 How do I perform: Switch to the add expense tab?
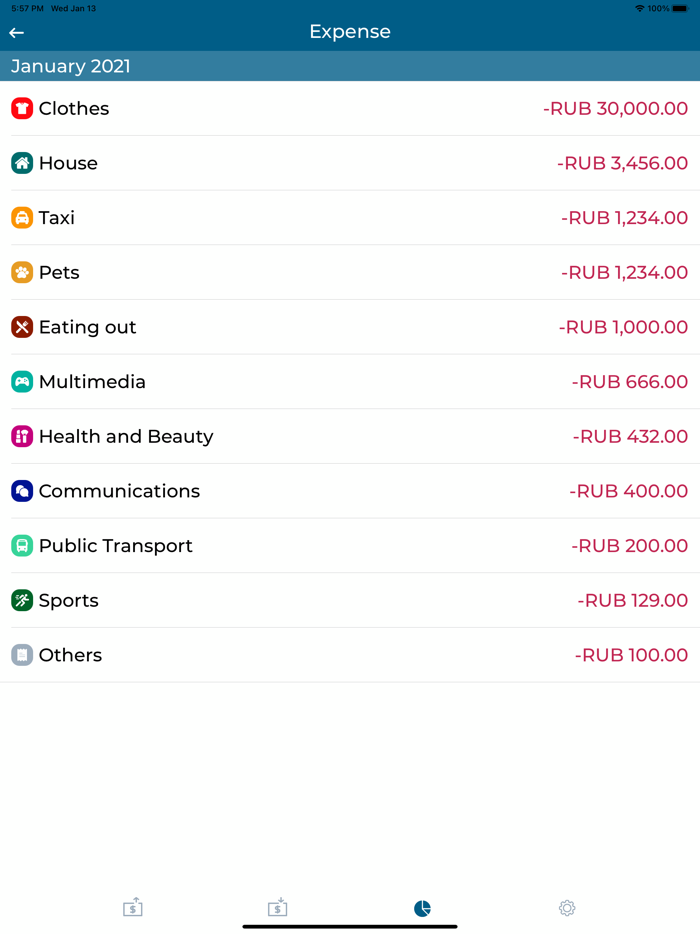coord(277,908)
